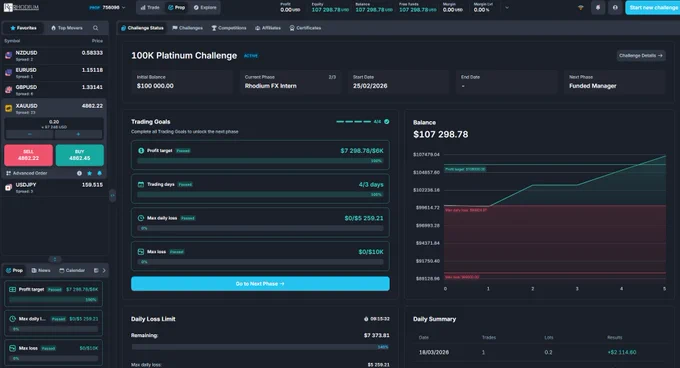Open the Certificates tab
Image resolution: width=680 pixels, height=368 pixels.
click(x=305, y=28)
